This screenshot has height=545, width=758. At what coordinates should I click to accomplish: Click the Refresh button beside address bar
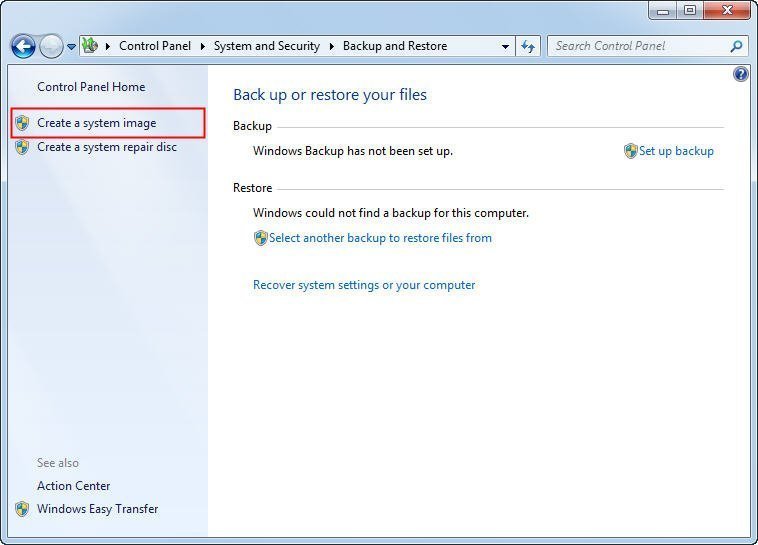pyautogui.click(x=527, y=46)
